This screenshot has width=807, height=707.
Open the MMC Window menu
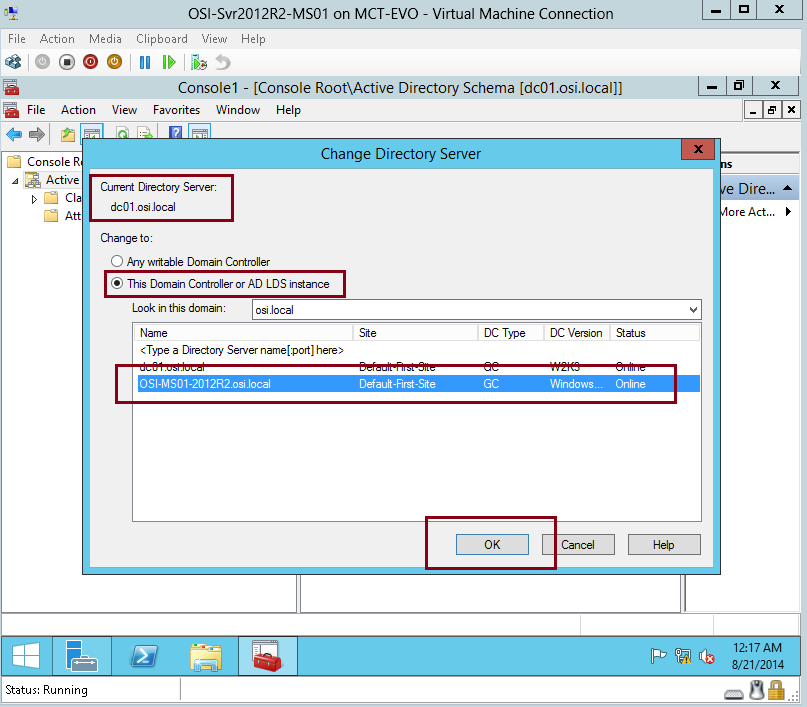tap(238, 110)
